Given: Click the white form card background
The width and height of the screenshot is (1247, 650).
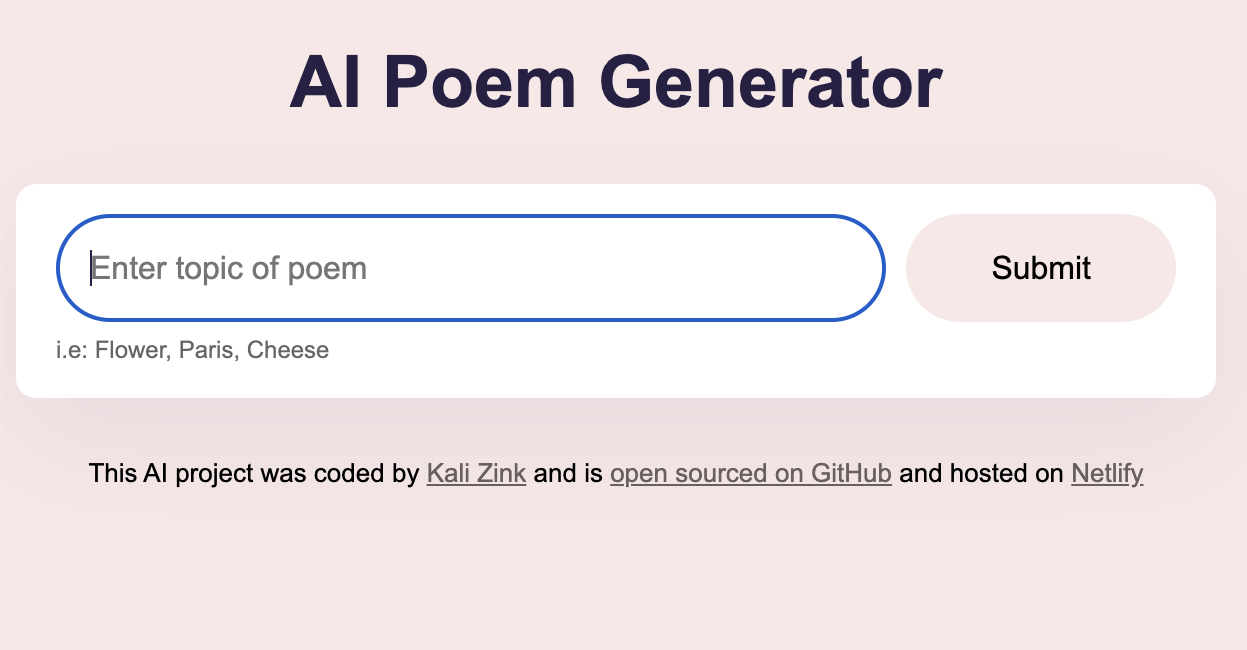Looking at the screenshot, I should 616,380.
